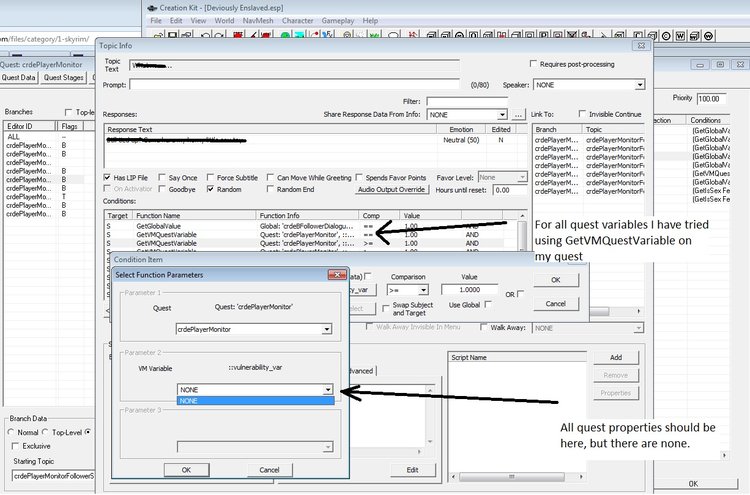
Task: Open the Gameplay menu
Action: click(x=338, y=21)
